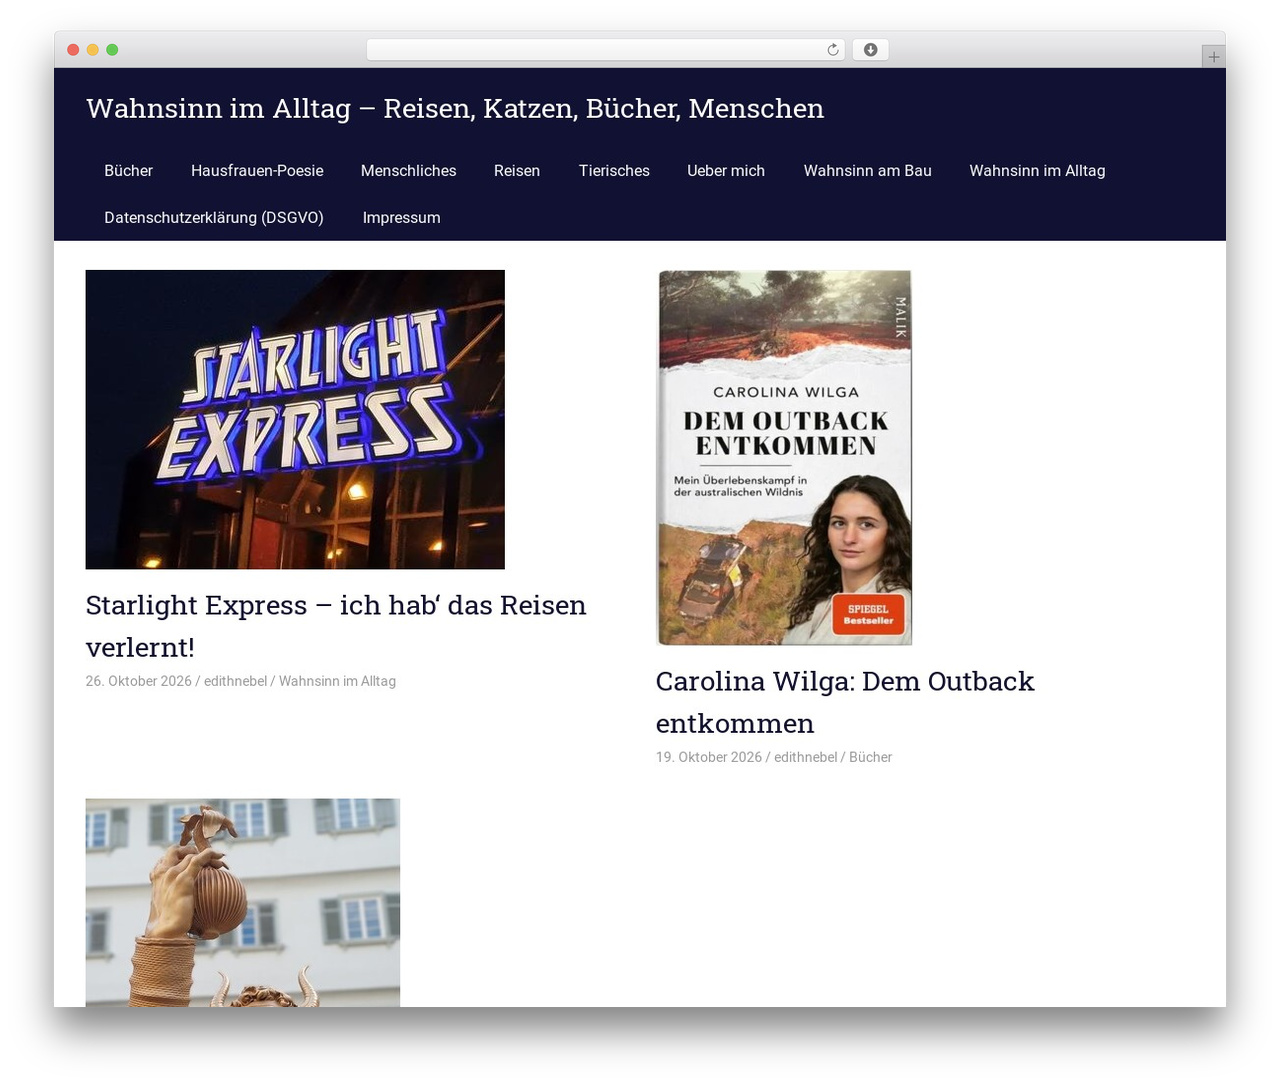Click the date 19. Oktober 2026
1280x1084 pixels.
709,757
